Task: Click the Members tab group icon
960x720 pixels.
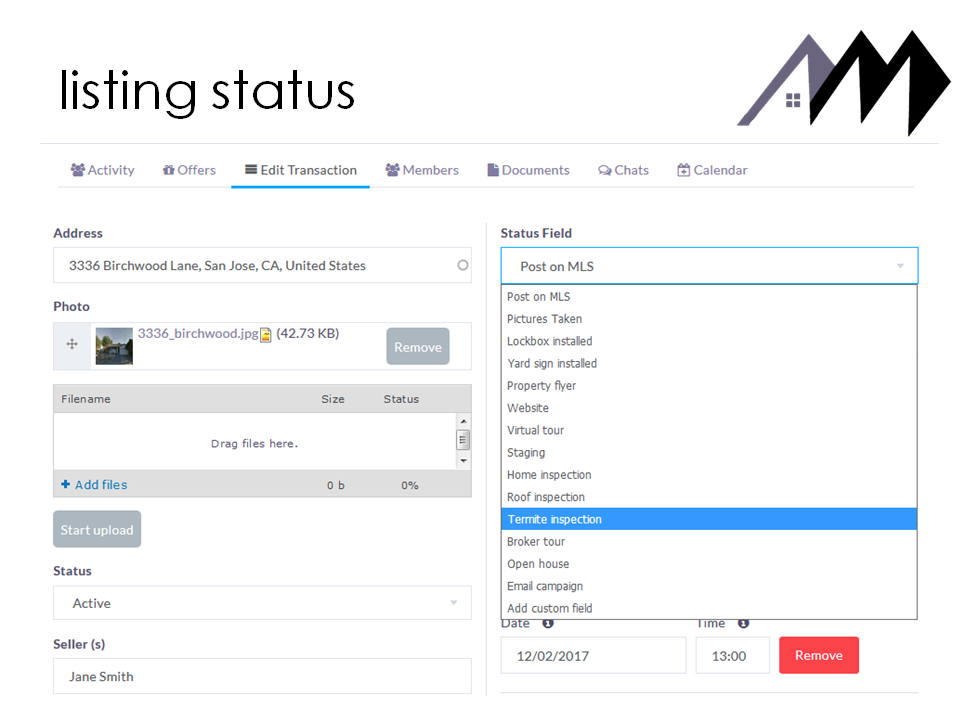Action: click(392, 170)
